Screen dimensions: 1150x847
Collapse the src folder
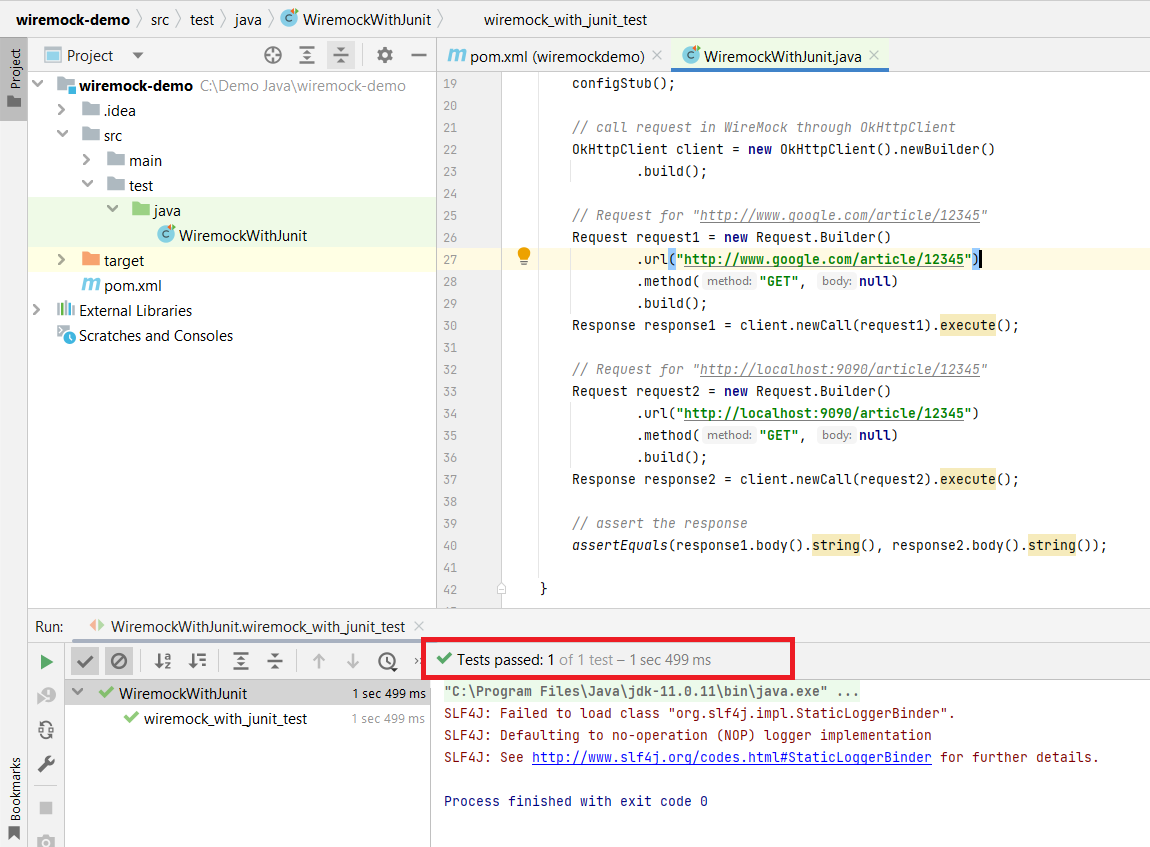tap(62, 135)
